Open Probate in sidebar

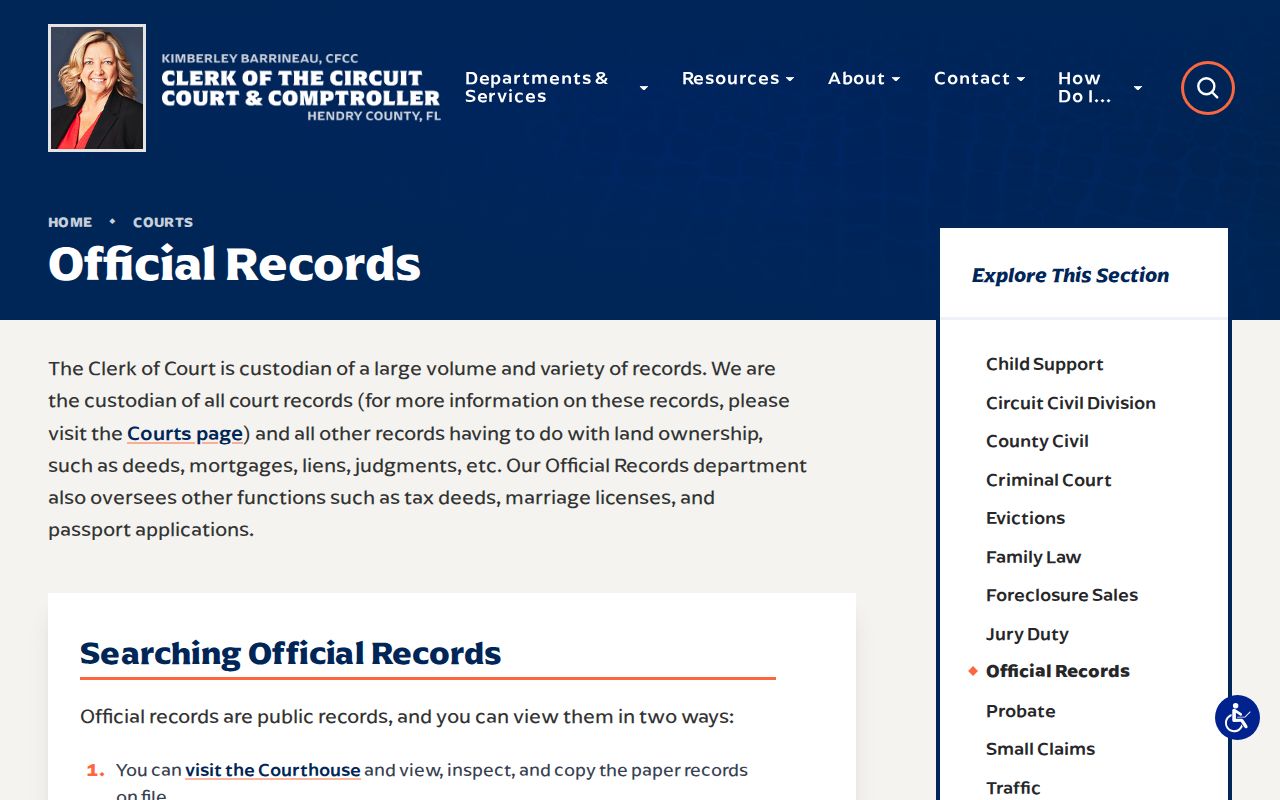[x=1021, y=711]
